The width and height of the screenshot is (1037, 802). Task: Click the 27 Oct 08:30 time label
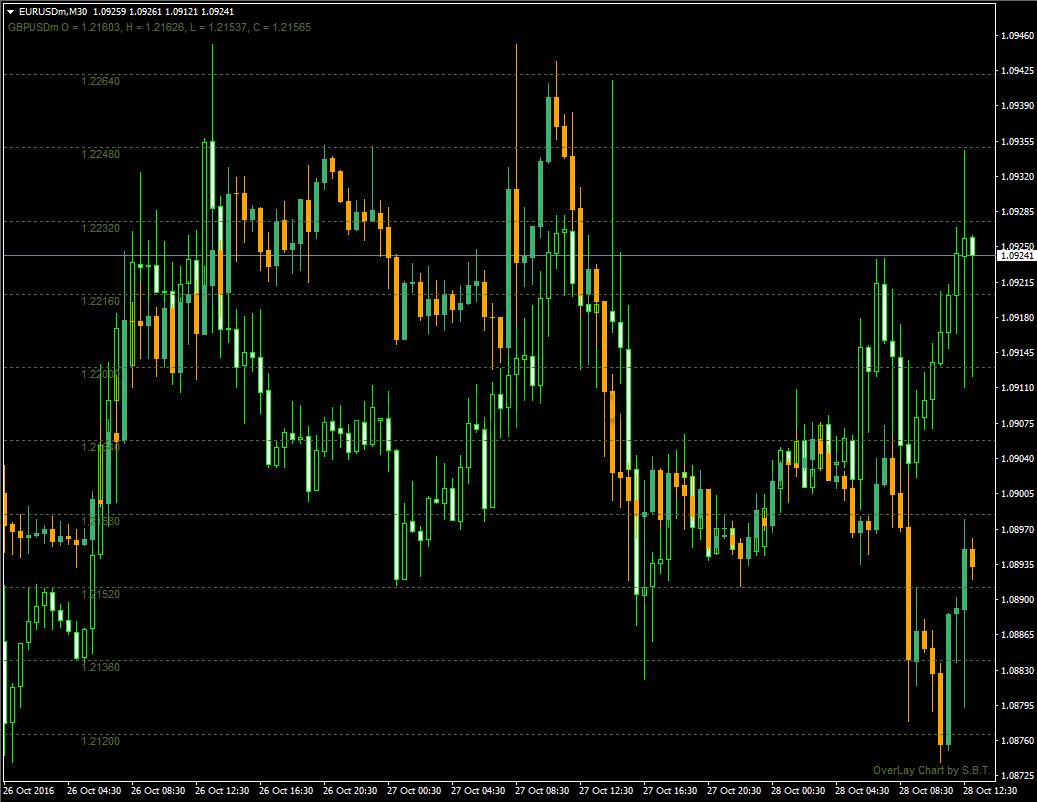tap(541, 791)
